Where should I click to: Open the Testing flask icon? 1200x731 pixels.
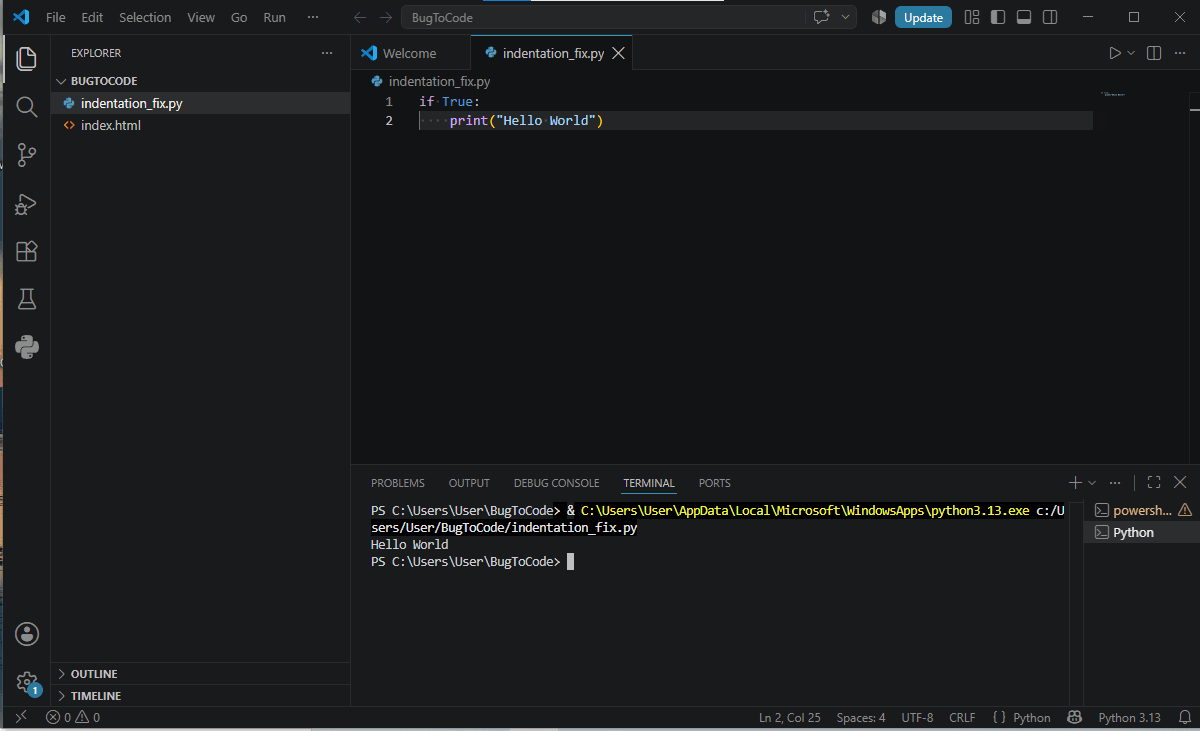pyautogui.click(x=27, y=299)
